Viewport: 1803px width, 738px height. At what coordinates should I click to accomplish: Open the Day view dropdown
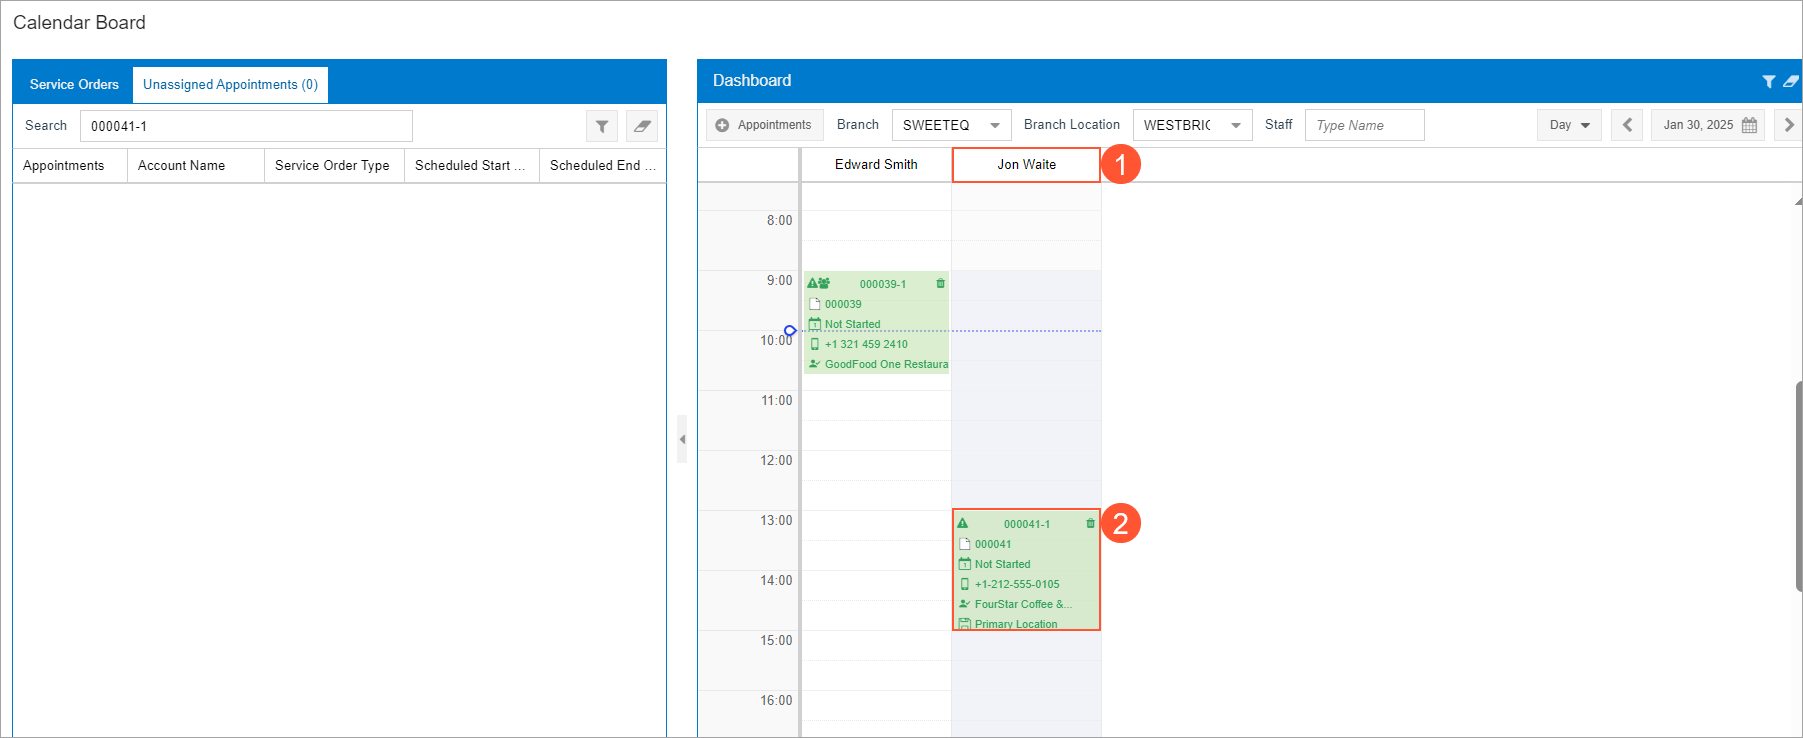click(x=1569, y=125)
